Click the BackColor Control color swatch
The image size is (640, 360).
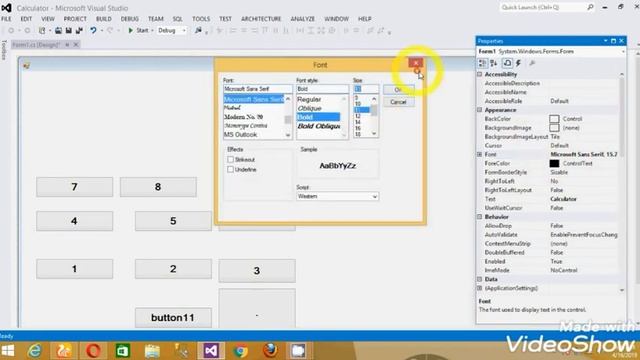554,119
